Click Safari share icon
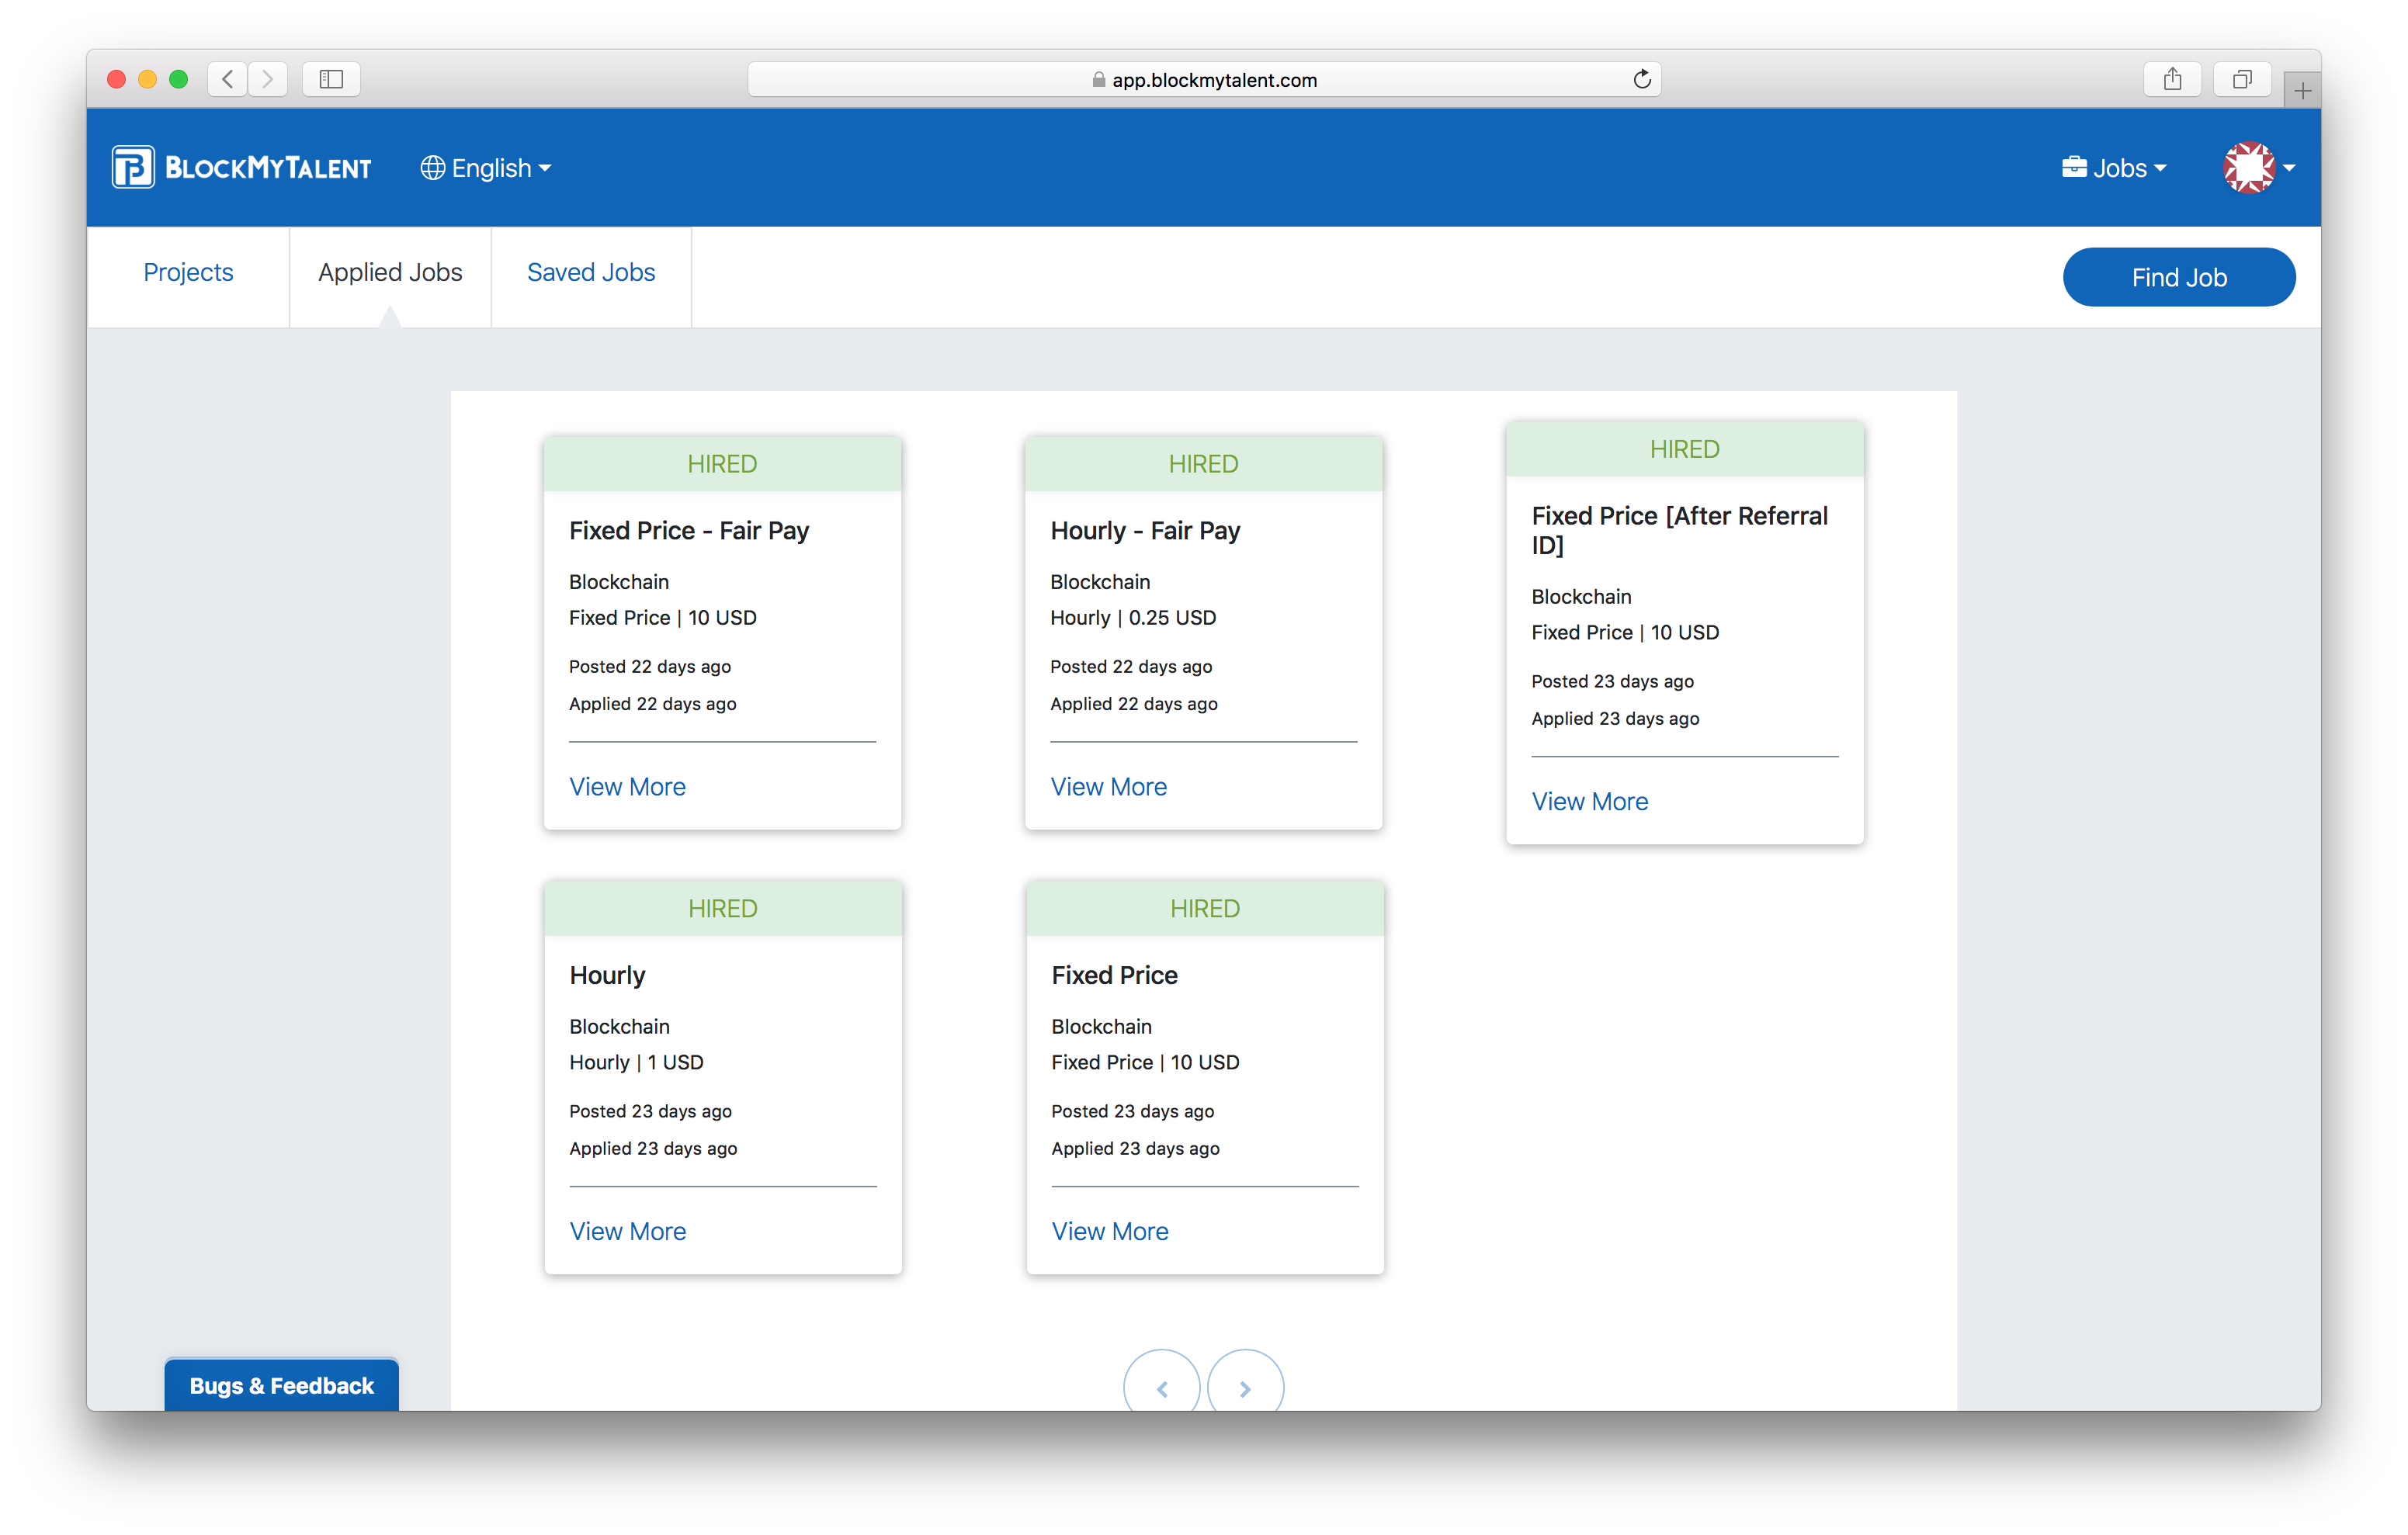The image size is (2408, 1535). pos(2172,79)
